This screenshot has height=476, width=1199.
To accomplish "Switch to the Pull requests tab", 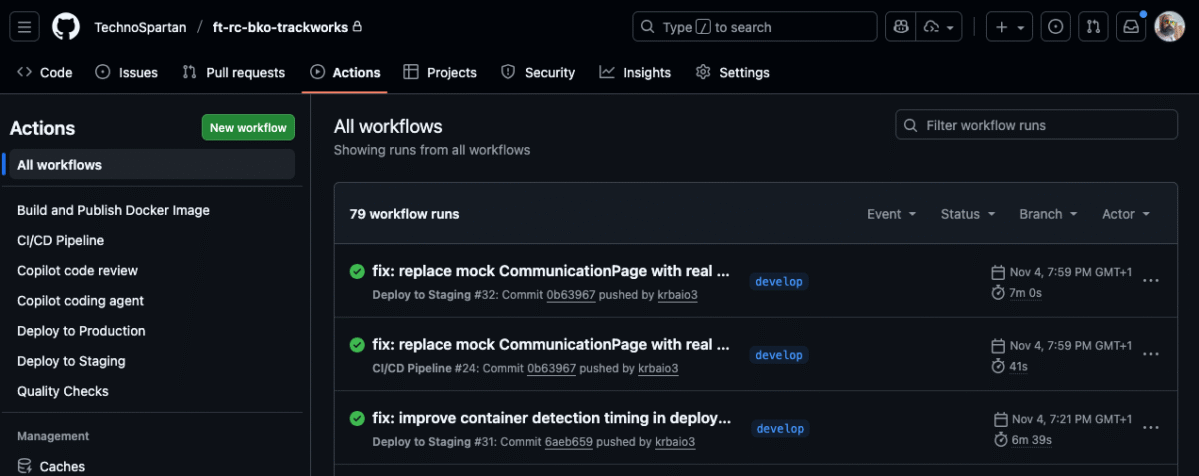I will (233, 73).
